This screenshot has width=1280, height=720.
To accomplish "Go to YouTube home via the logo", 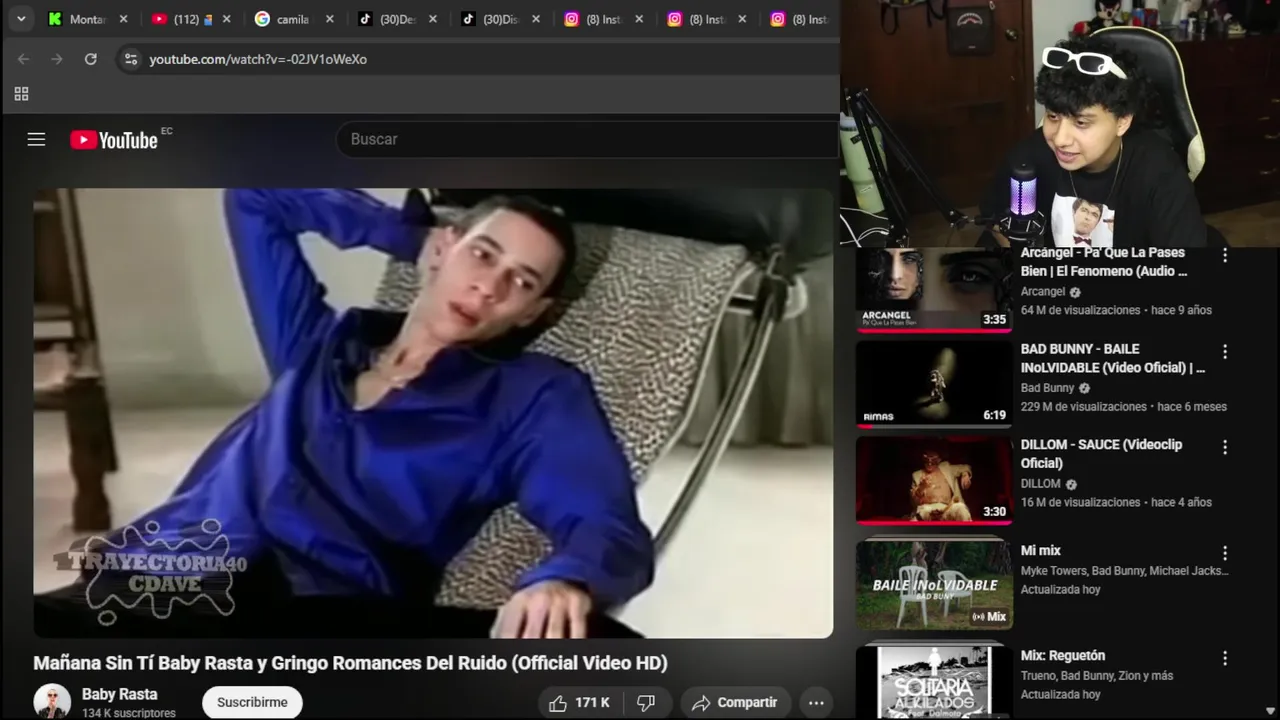I will coord(114,140).
